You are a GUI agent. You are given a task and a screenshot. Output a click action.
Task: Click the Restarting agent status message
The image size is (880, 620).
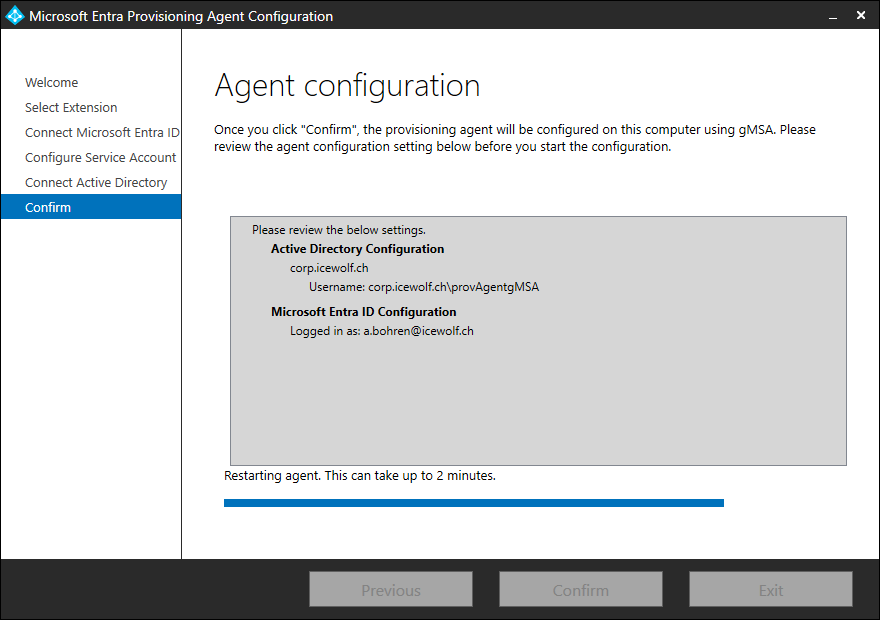359,476
